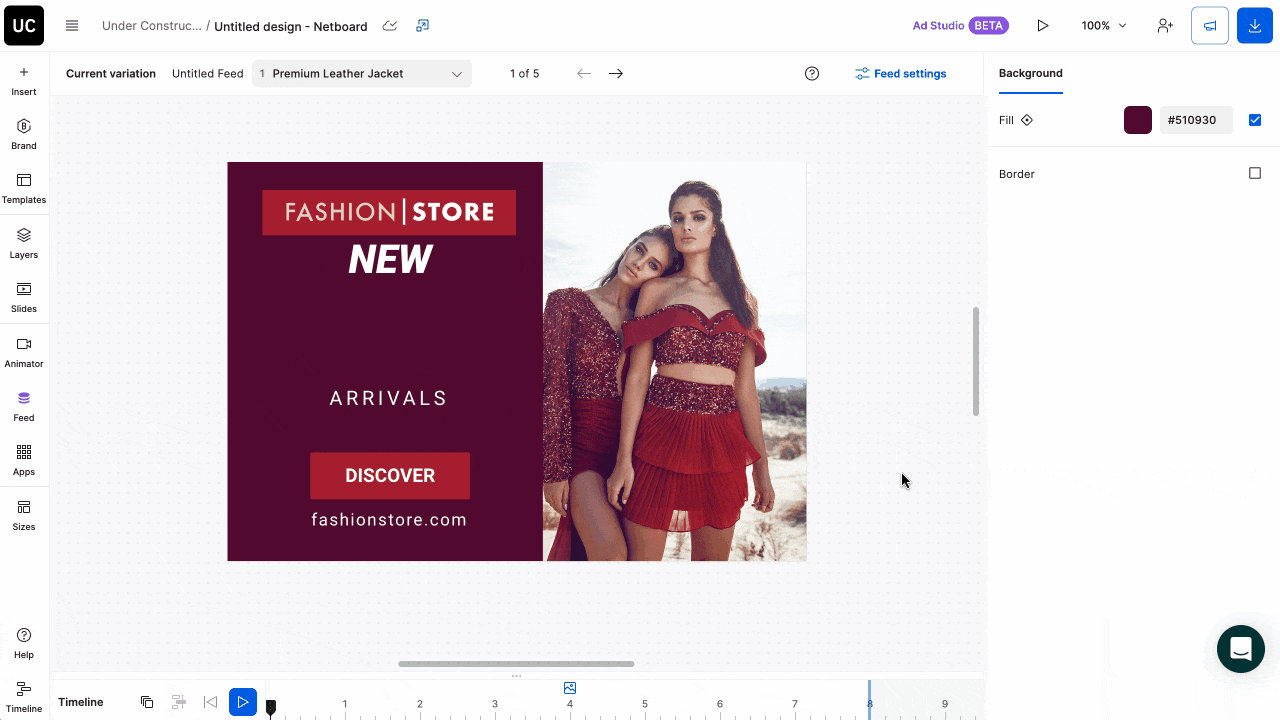Click the blue download button

click(1255, 26)
